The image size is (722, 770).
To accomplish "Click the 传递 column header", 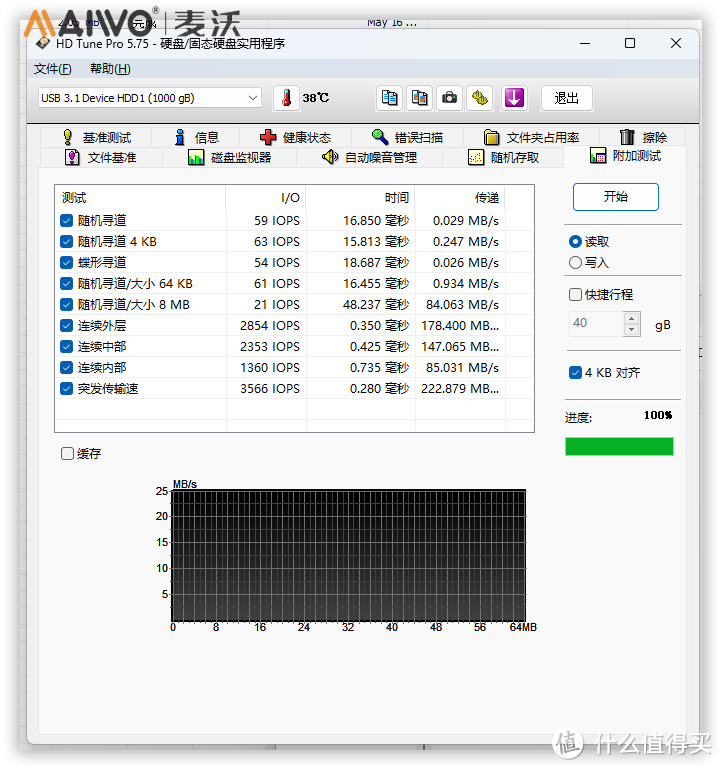I will click(x=460, y=198).
